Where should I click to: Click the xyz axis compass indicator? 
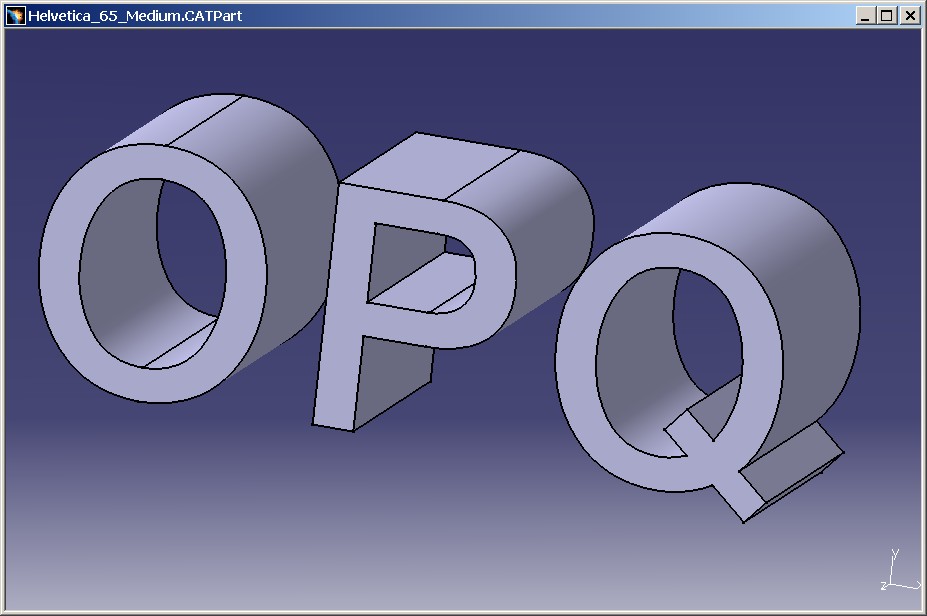[900, 570]
